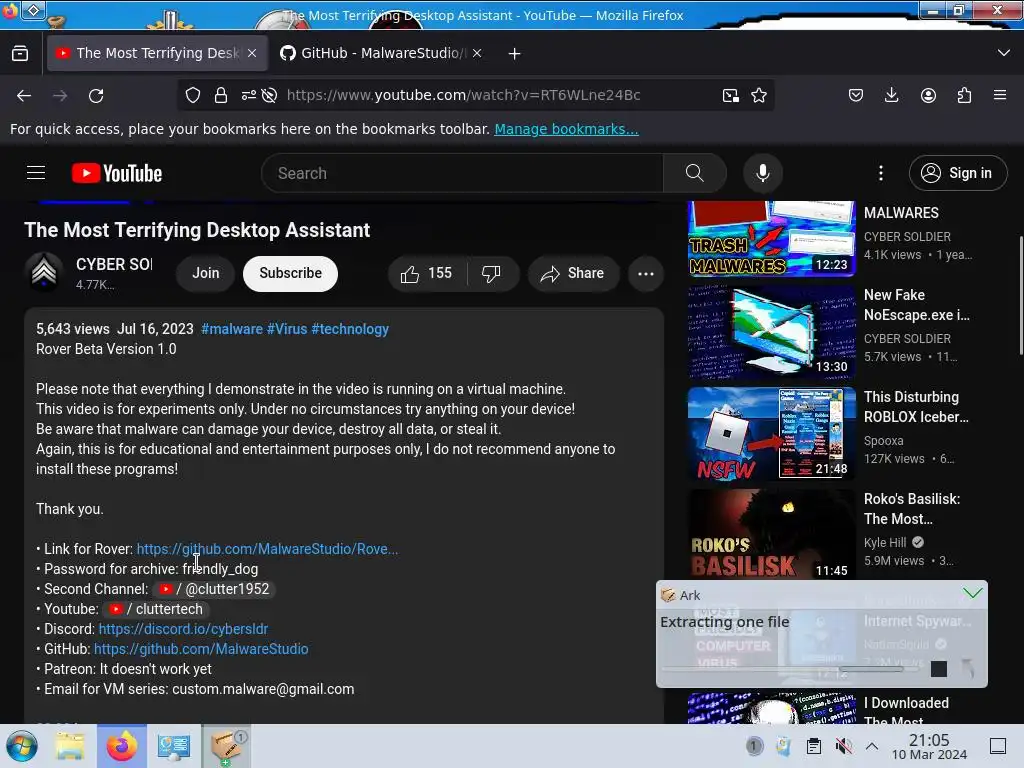List all tabs dropdown arrow

pyautogui.click(x=1004, y=53)
